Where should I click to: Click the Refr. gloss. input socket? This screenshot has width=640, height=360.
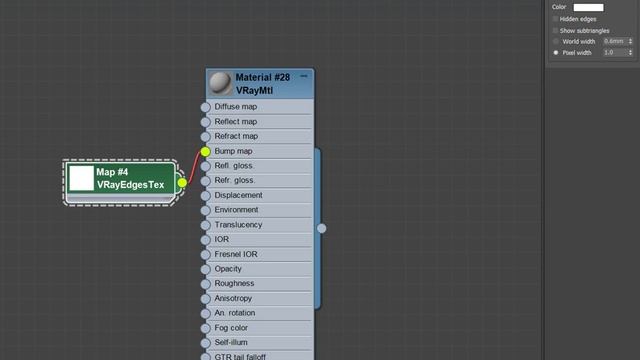tap(206, 181)
